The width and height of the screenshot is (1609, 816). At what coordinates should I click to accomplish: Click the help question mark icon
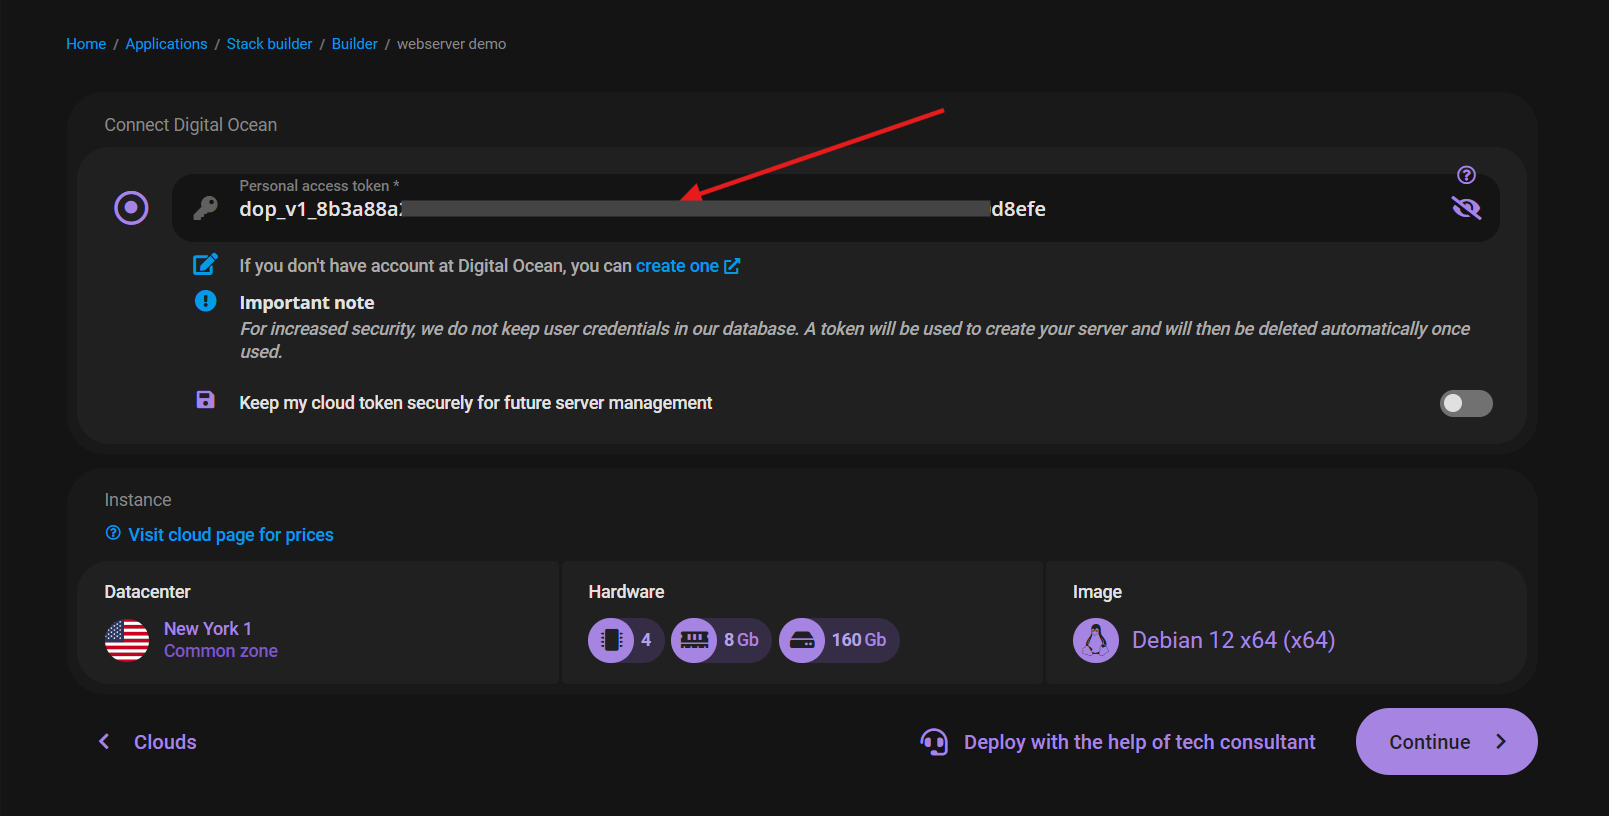point(1466,175)
